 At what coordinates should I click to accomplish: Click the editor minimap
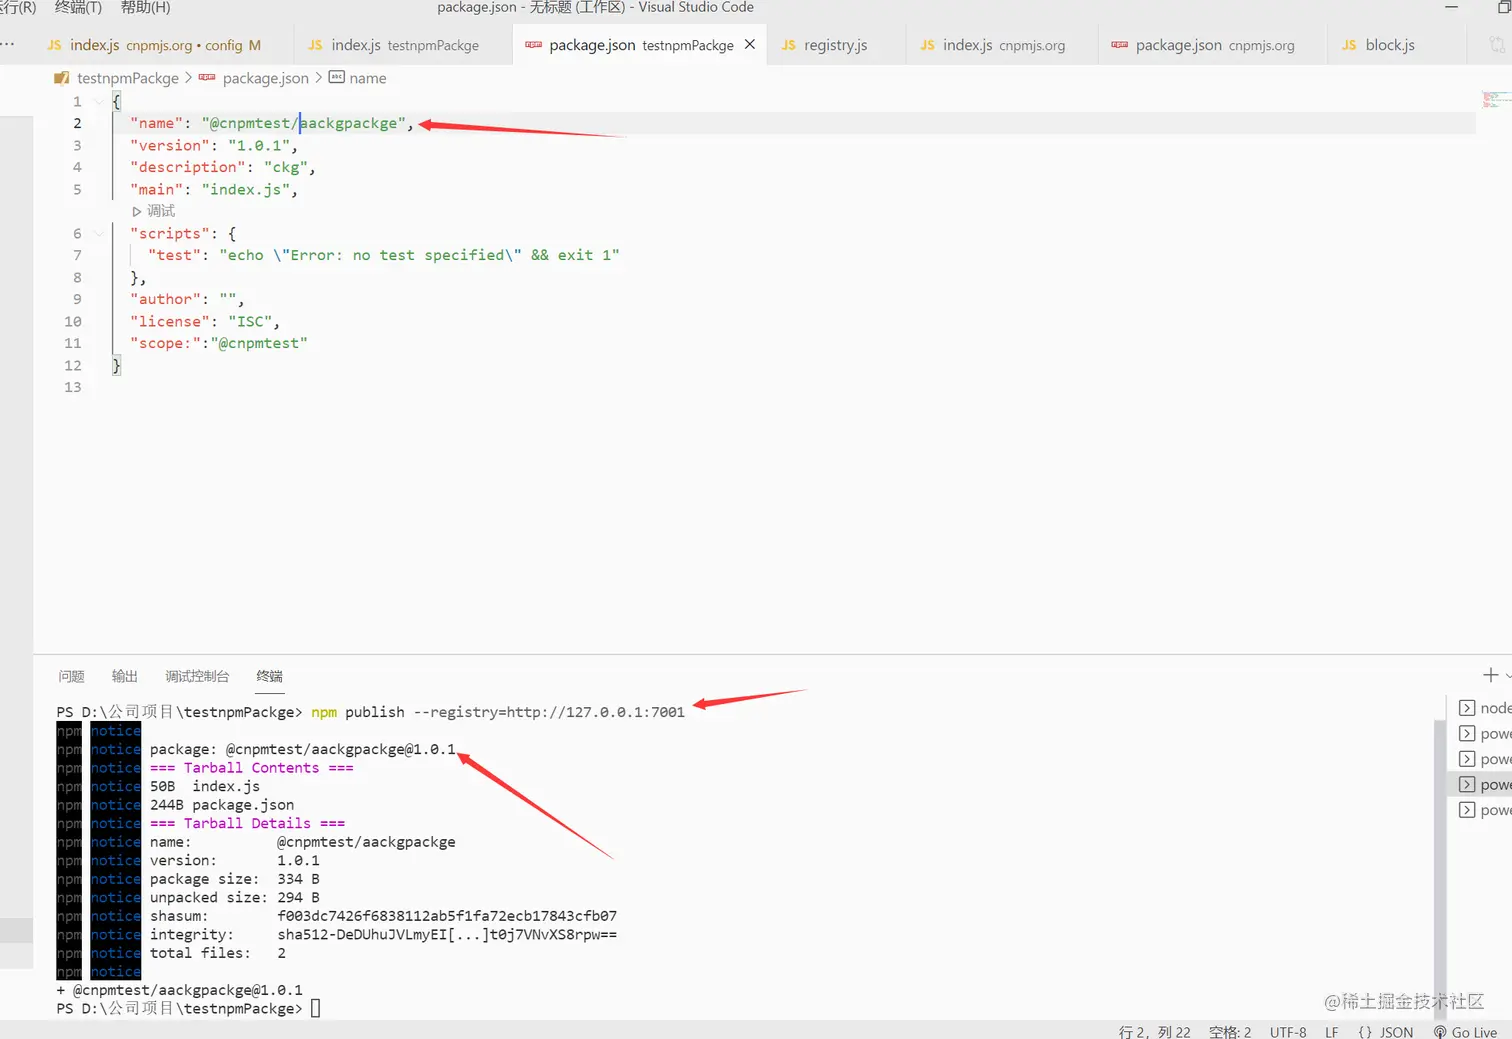(x=1496, y=99)
